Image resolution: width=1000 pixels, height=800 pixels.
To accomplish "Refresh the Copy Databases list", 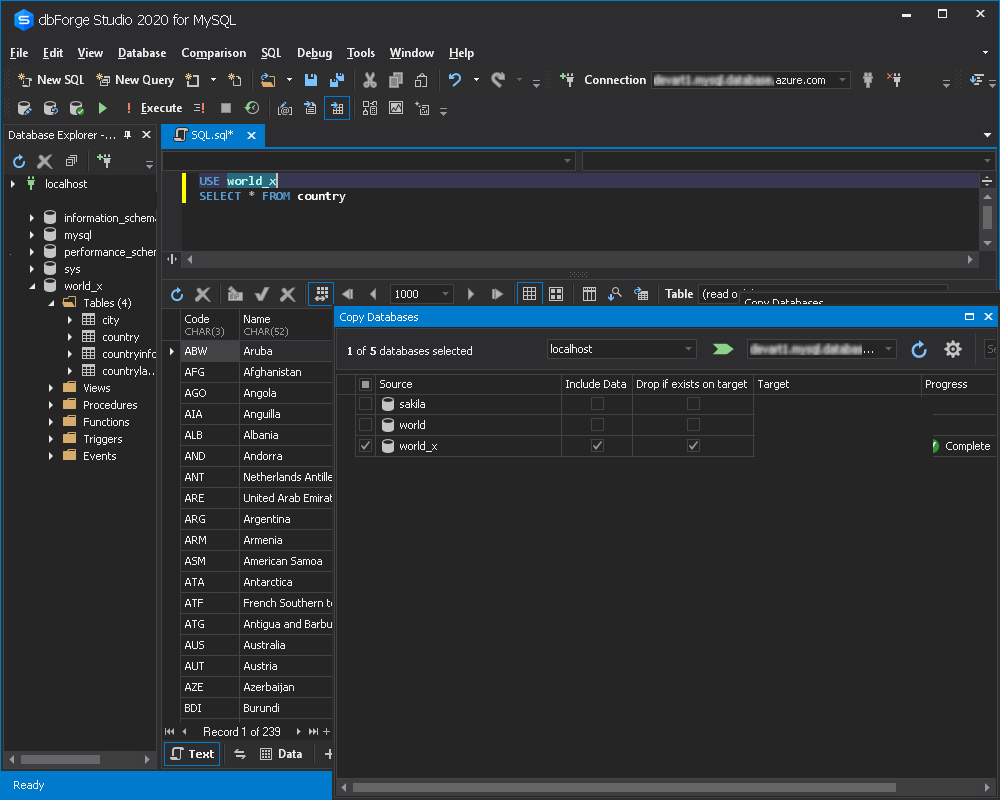I will coord(918,349).
